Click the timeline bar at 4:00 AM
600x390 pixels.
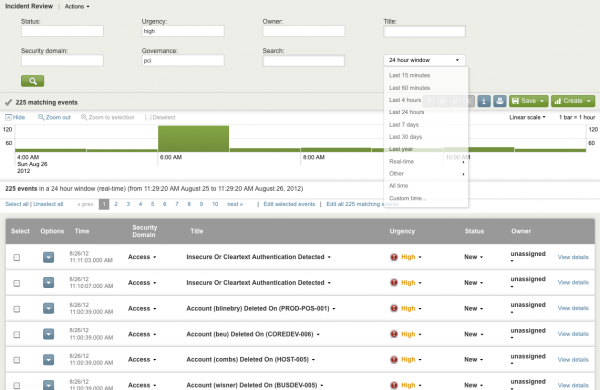click(x=51, y=150)
